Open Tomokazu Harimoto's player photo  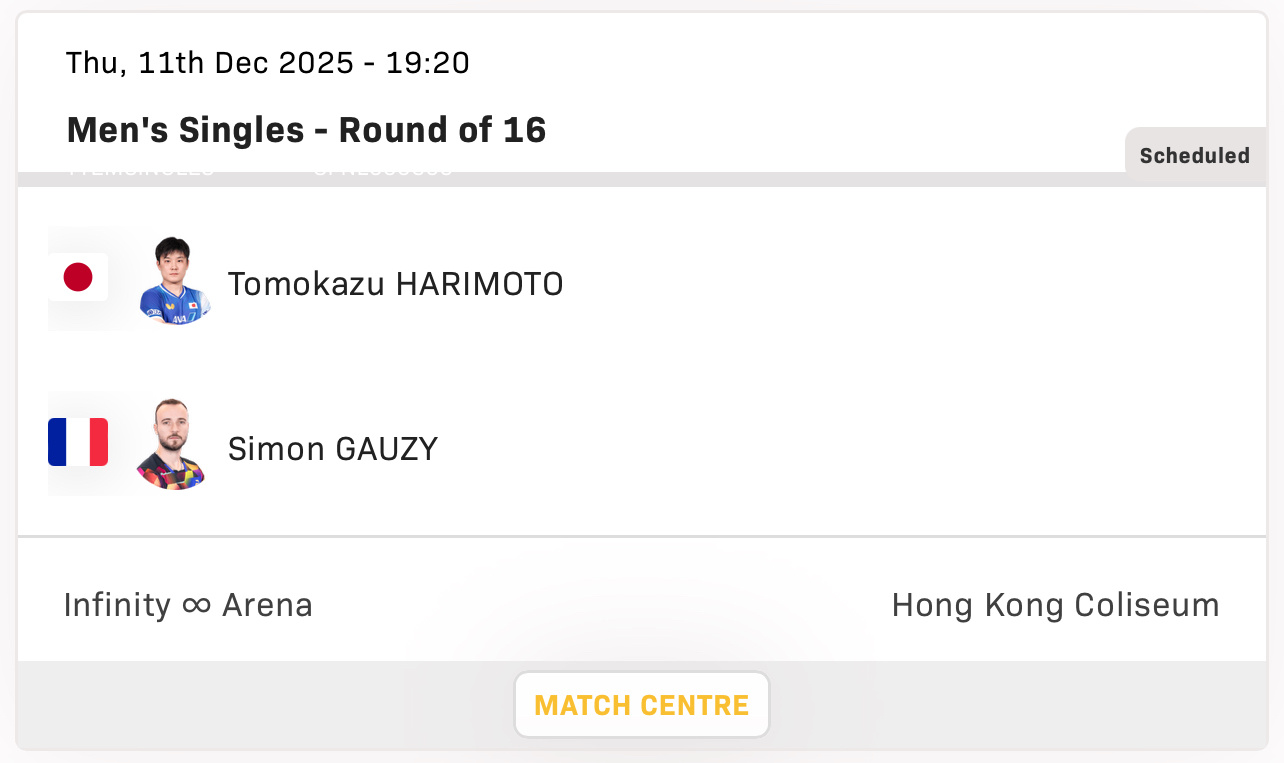[x=174, y=280]
